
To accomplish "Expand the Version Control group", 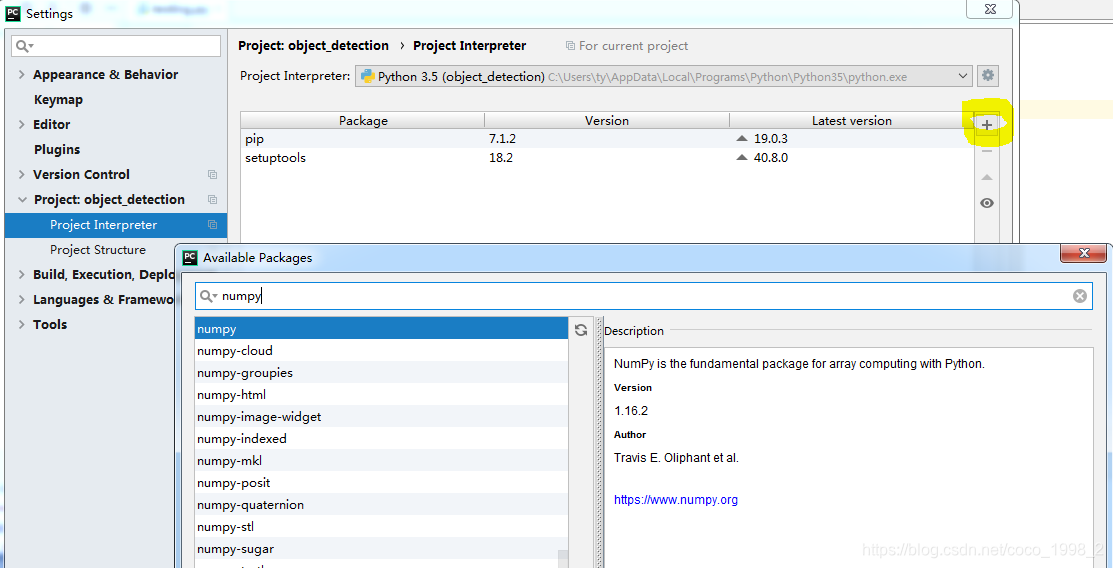I will (21, 175).
